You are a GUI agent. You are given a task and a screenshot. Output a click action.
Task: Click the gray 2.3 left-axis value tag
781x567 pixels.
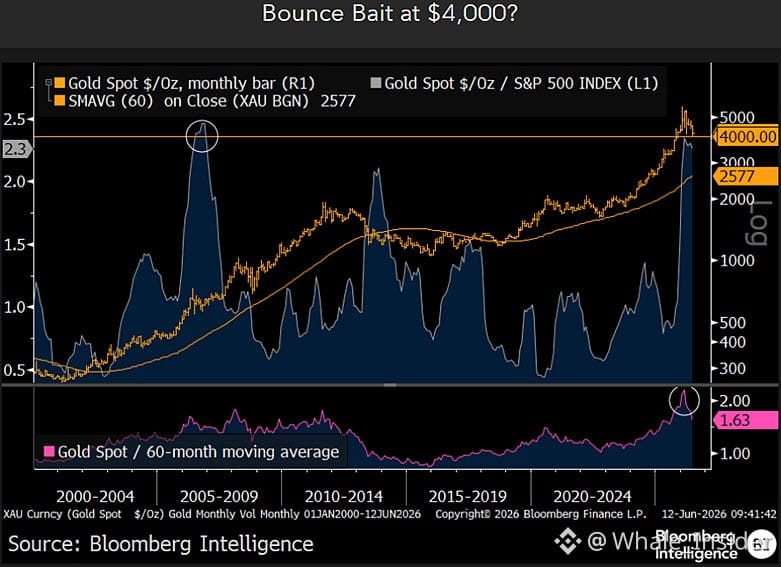tap(16, 149)
